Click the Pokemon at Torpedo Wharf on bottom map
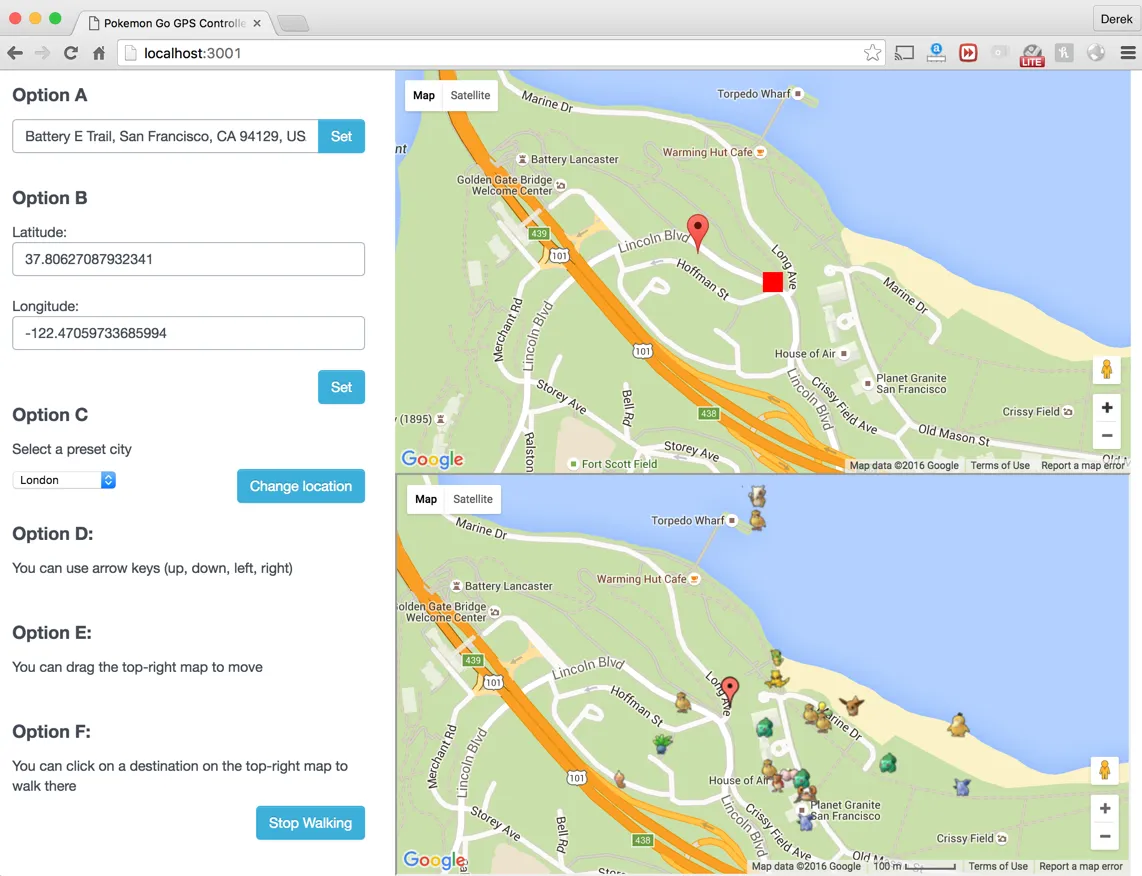 click(x=757, y=520)
